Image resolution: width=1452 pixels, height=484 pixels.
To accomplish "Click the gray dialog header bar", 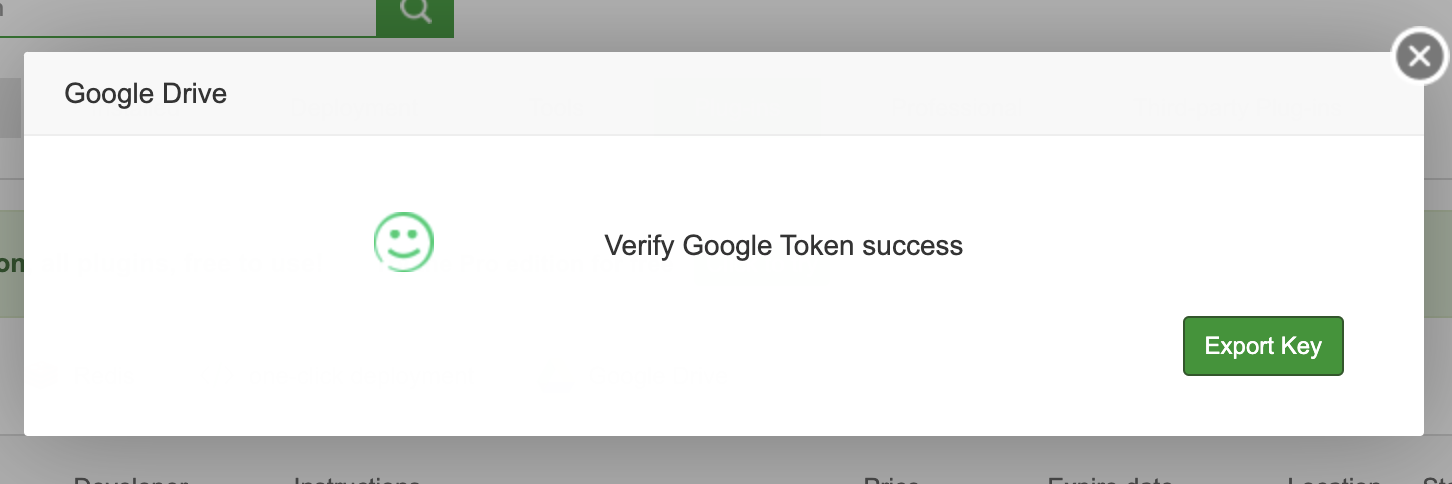I will pos(724,94).
